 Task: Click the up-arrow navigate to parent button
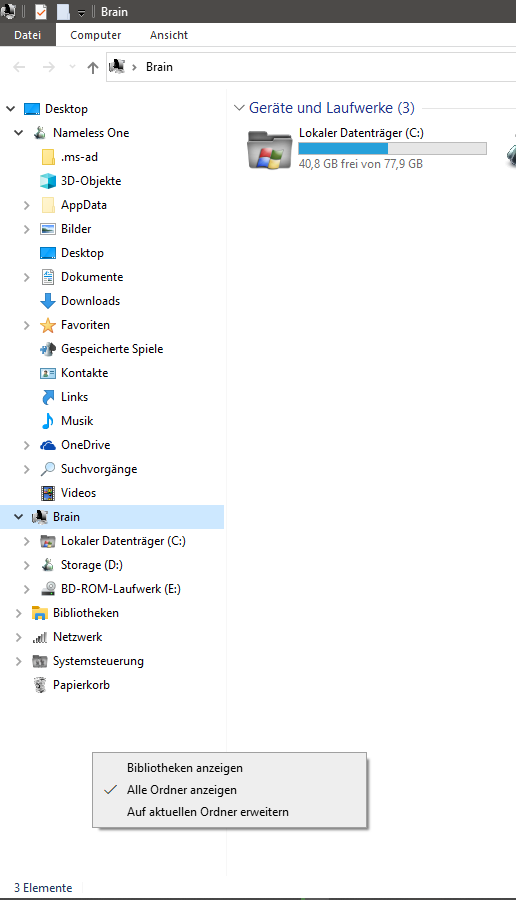tap(92, 67)
